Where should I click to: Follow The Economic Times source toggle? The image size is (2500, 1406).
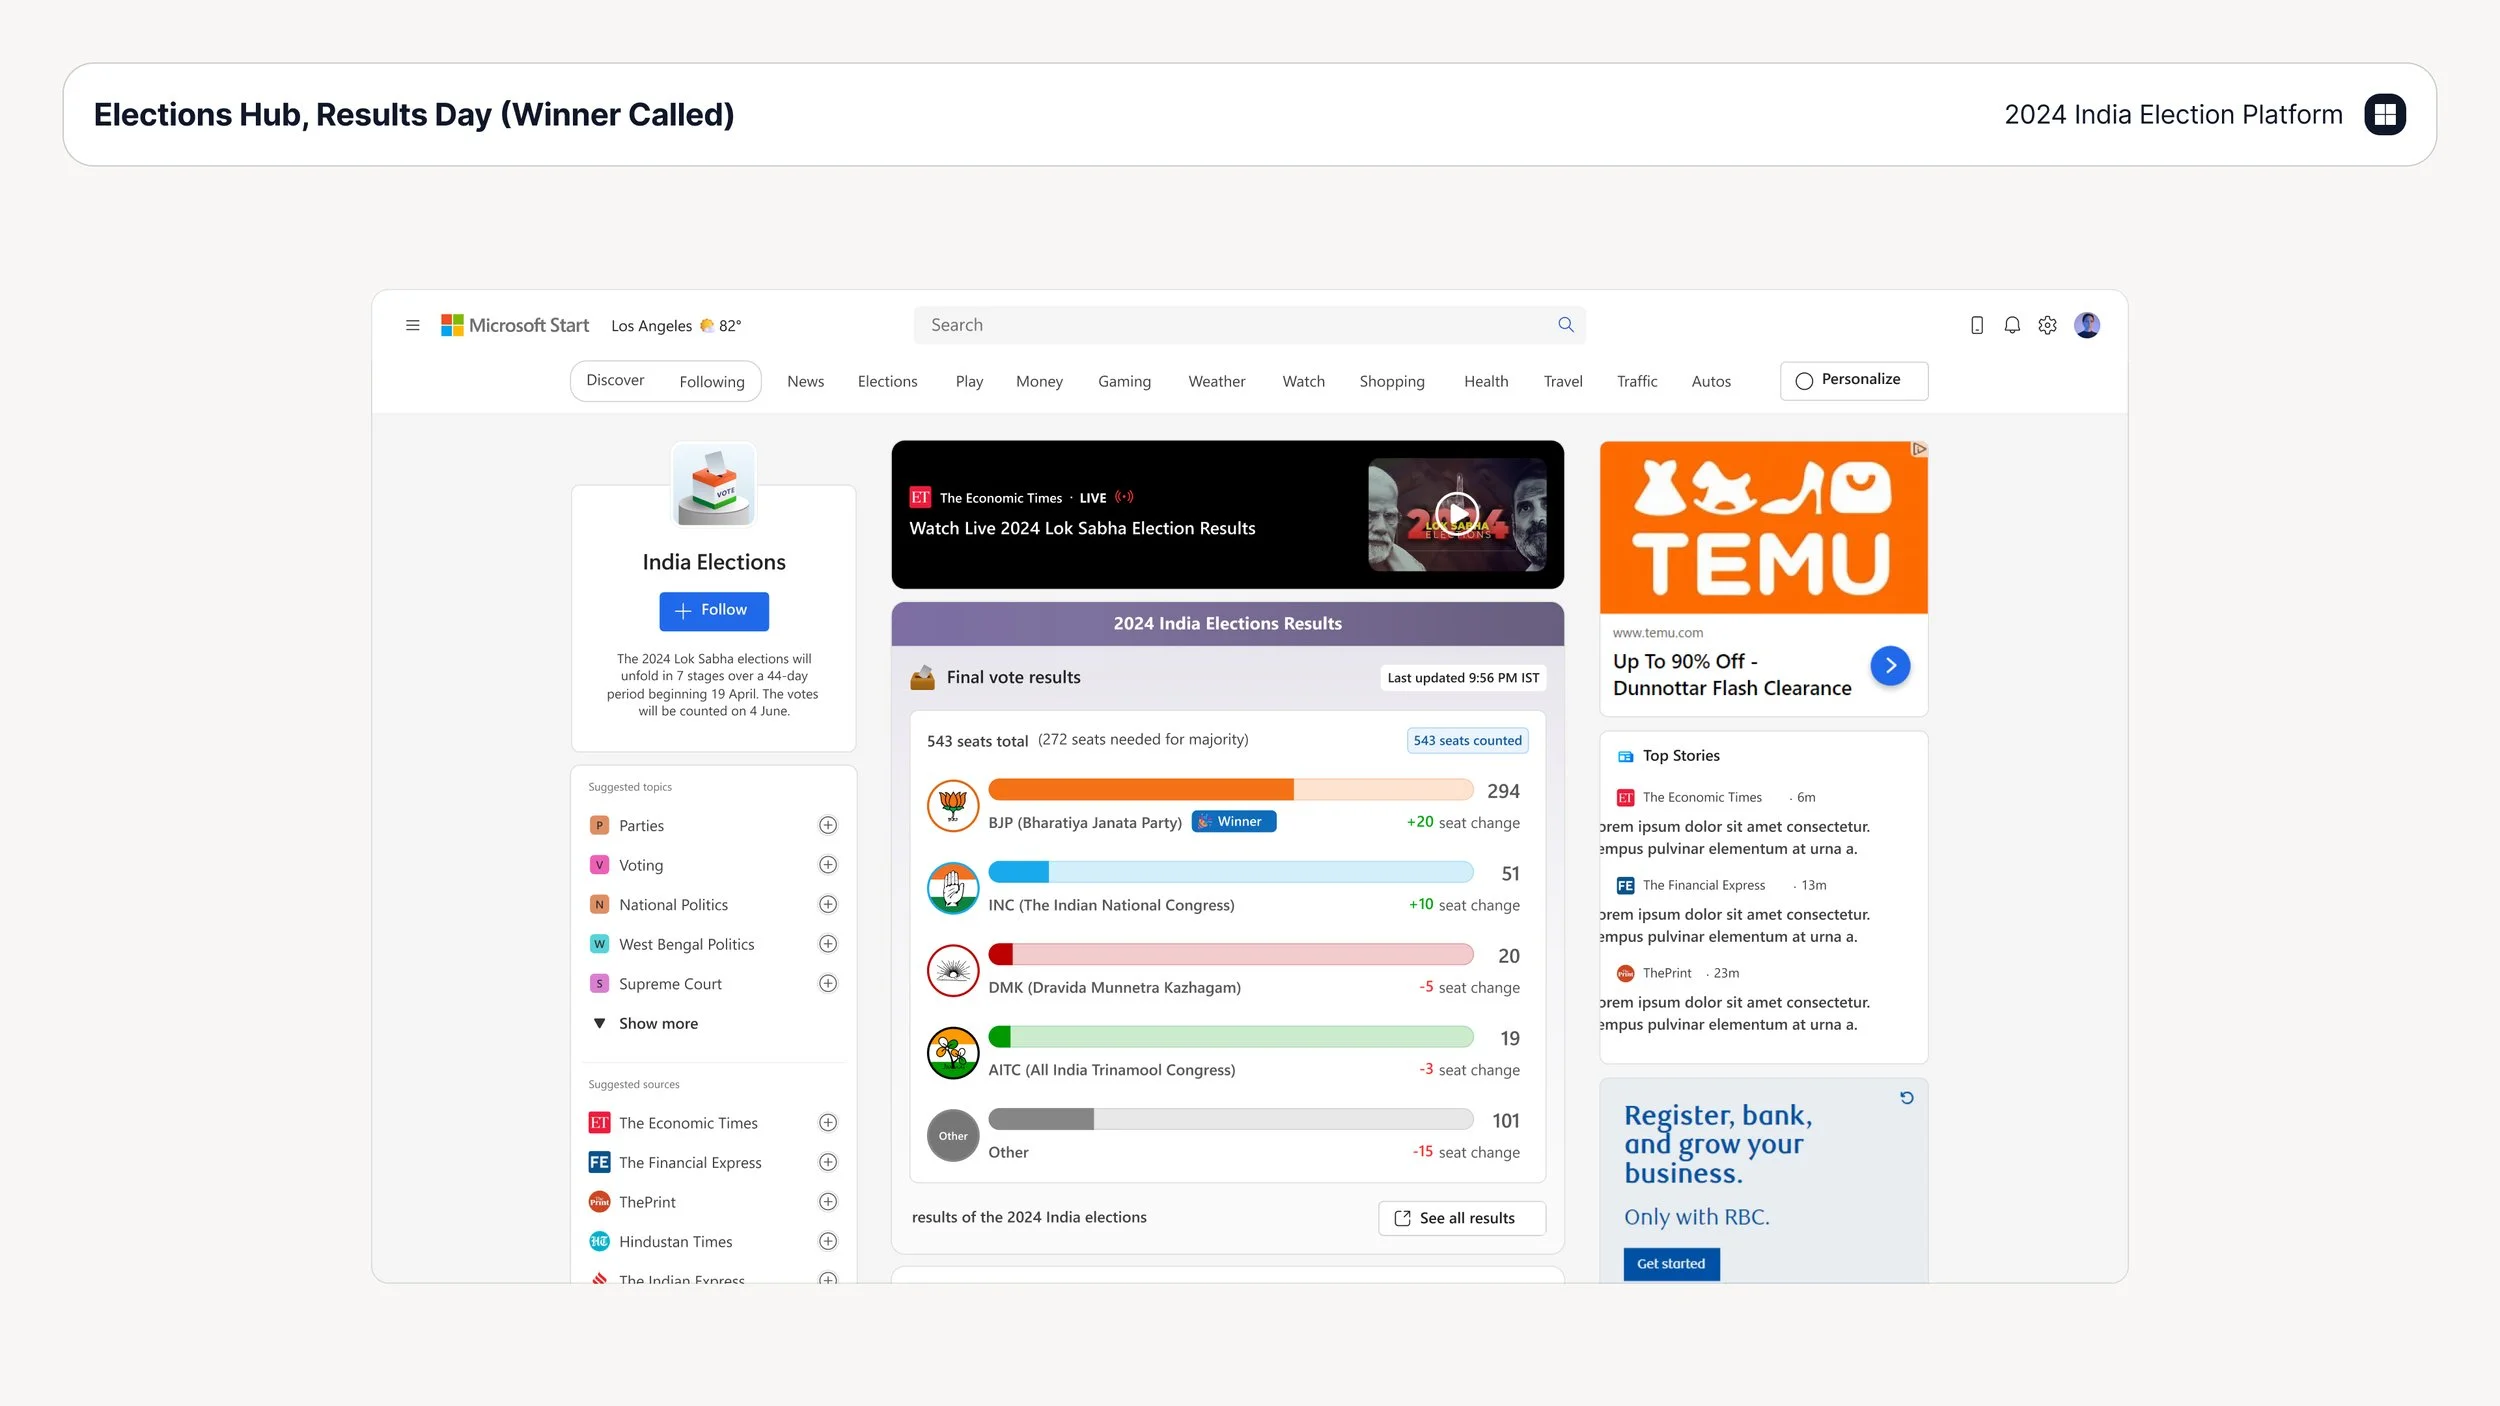[827, 1123]
